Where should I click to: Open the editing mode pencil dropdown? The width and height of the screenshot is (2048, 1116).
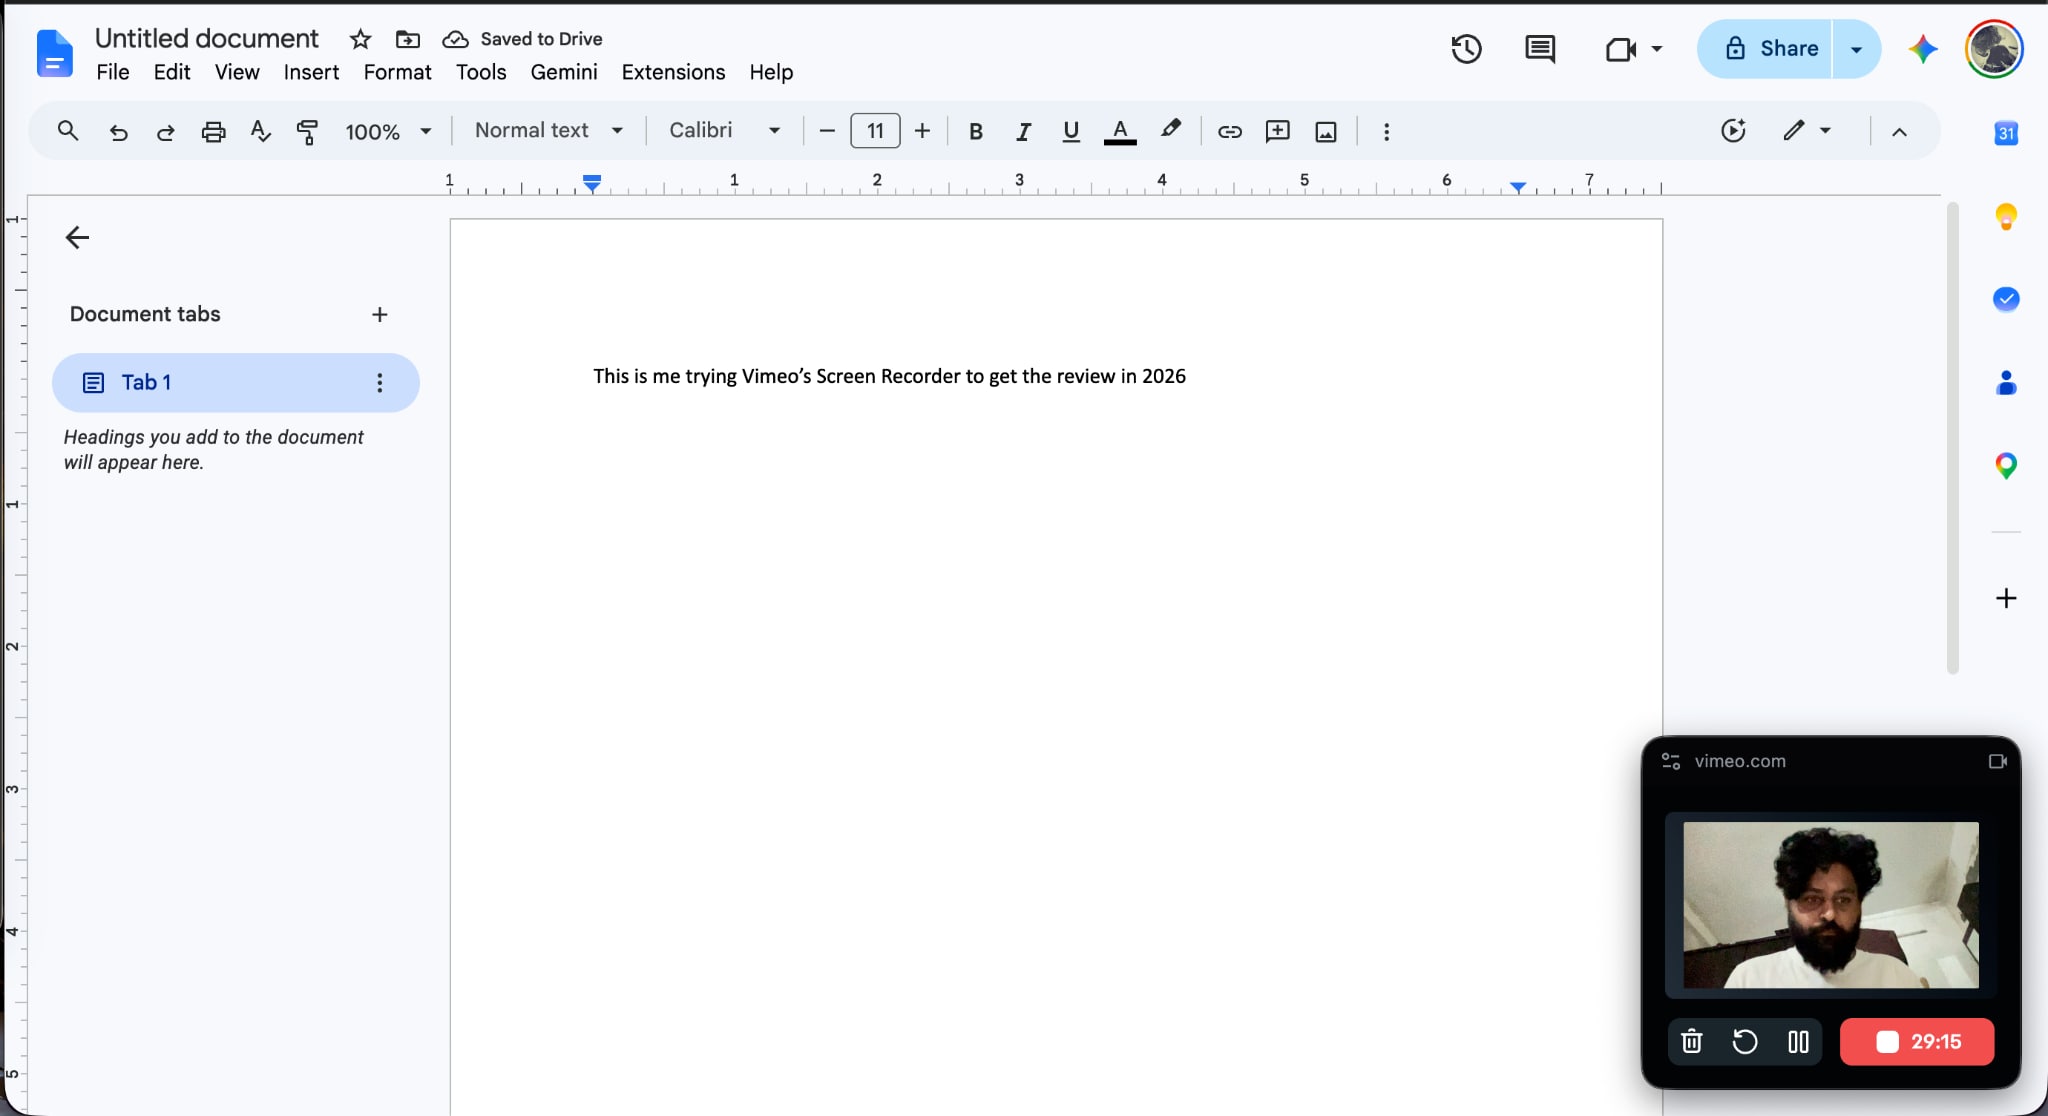click(x=1806, y=131)
